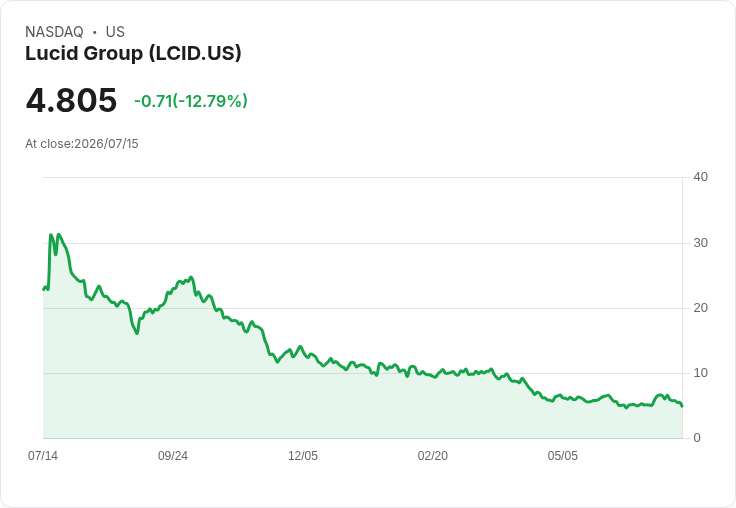
Task: Click the NASDAQ exchange label
Action: pos(54,32)
